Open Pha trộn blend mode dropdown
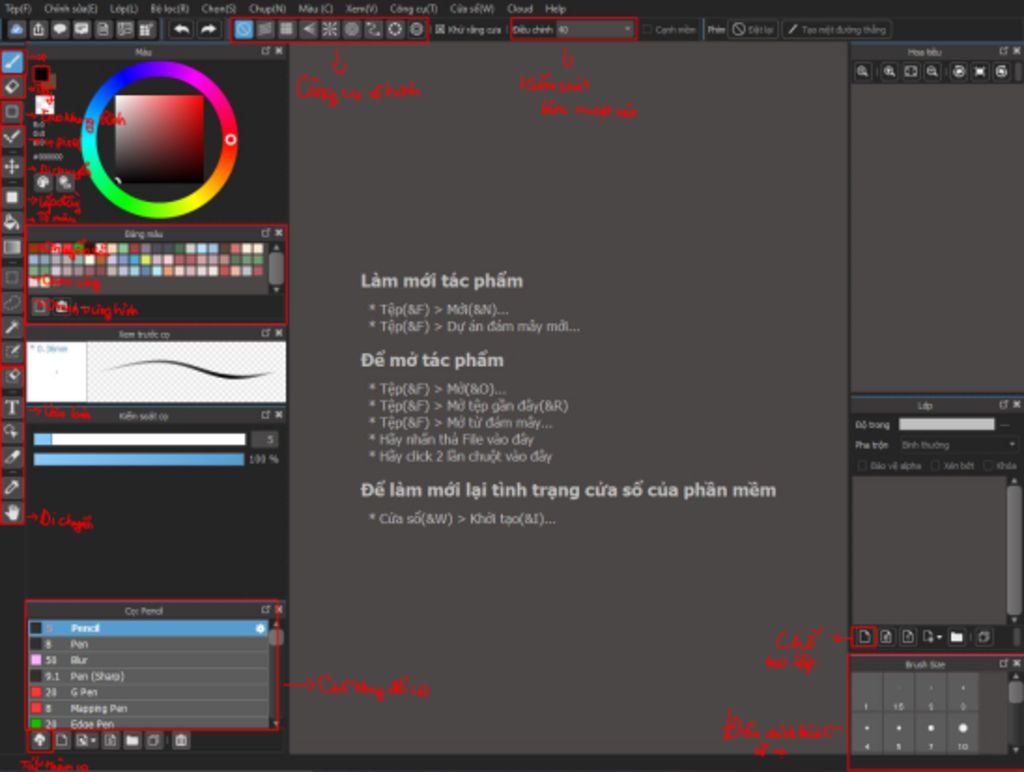The width and height of the screenshot is (1024, 772). tap(958, 445)
